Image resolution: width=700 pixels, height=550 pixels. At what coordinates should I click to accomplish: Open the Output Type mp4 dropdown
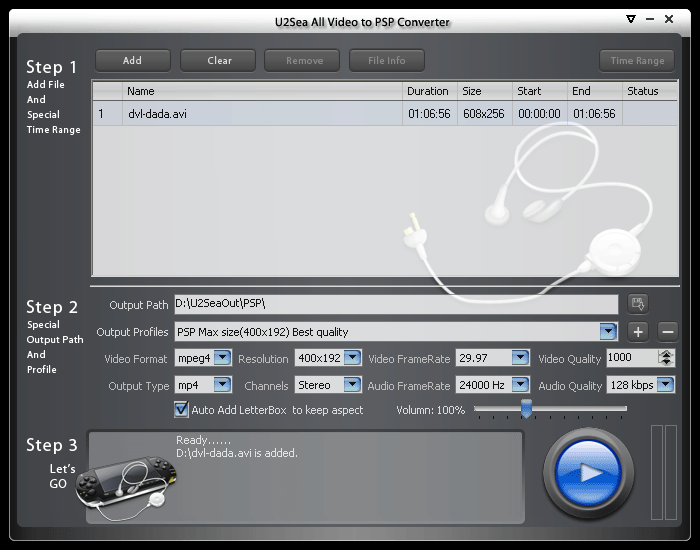click(x=222, y=385)
